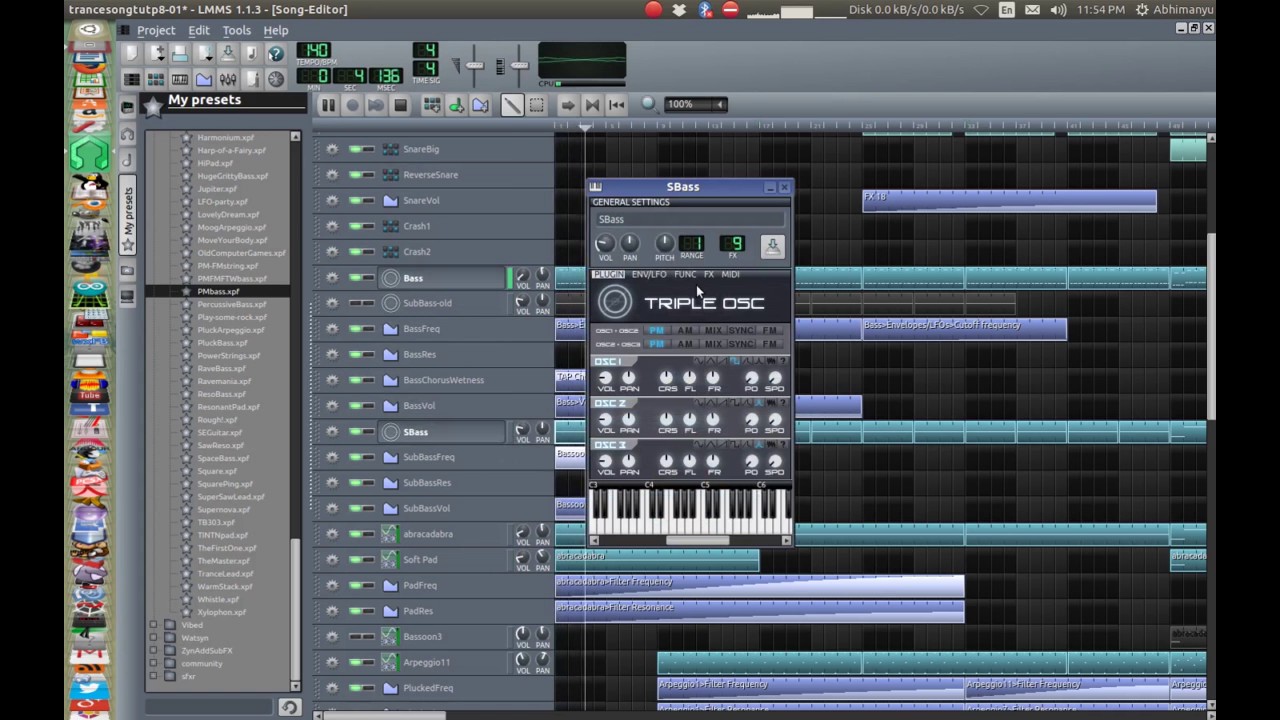Export the project with the toolbar icon
The image size is (1280, 720).
click(252, 53)
